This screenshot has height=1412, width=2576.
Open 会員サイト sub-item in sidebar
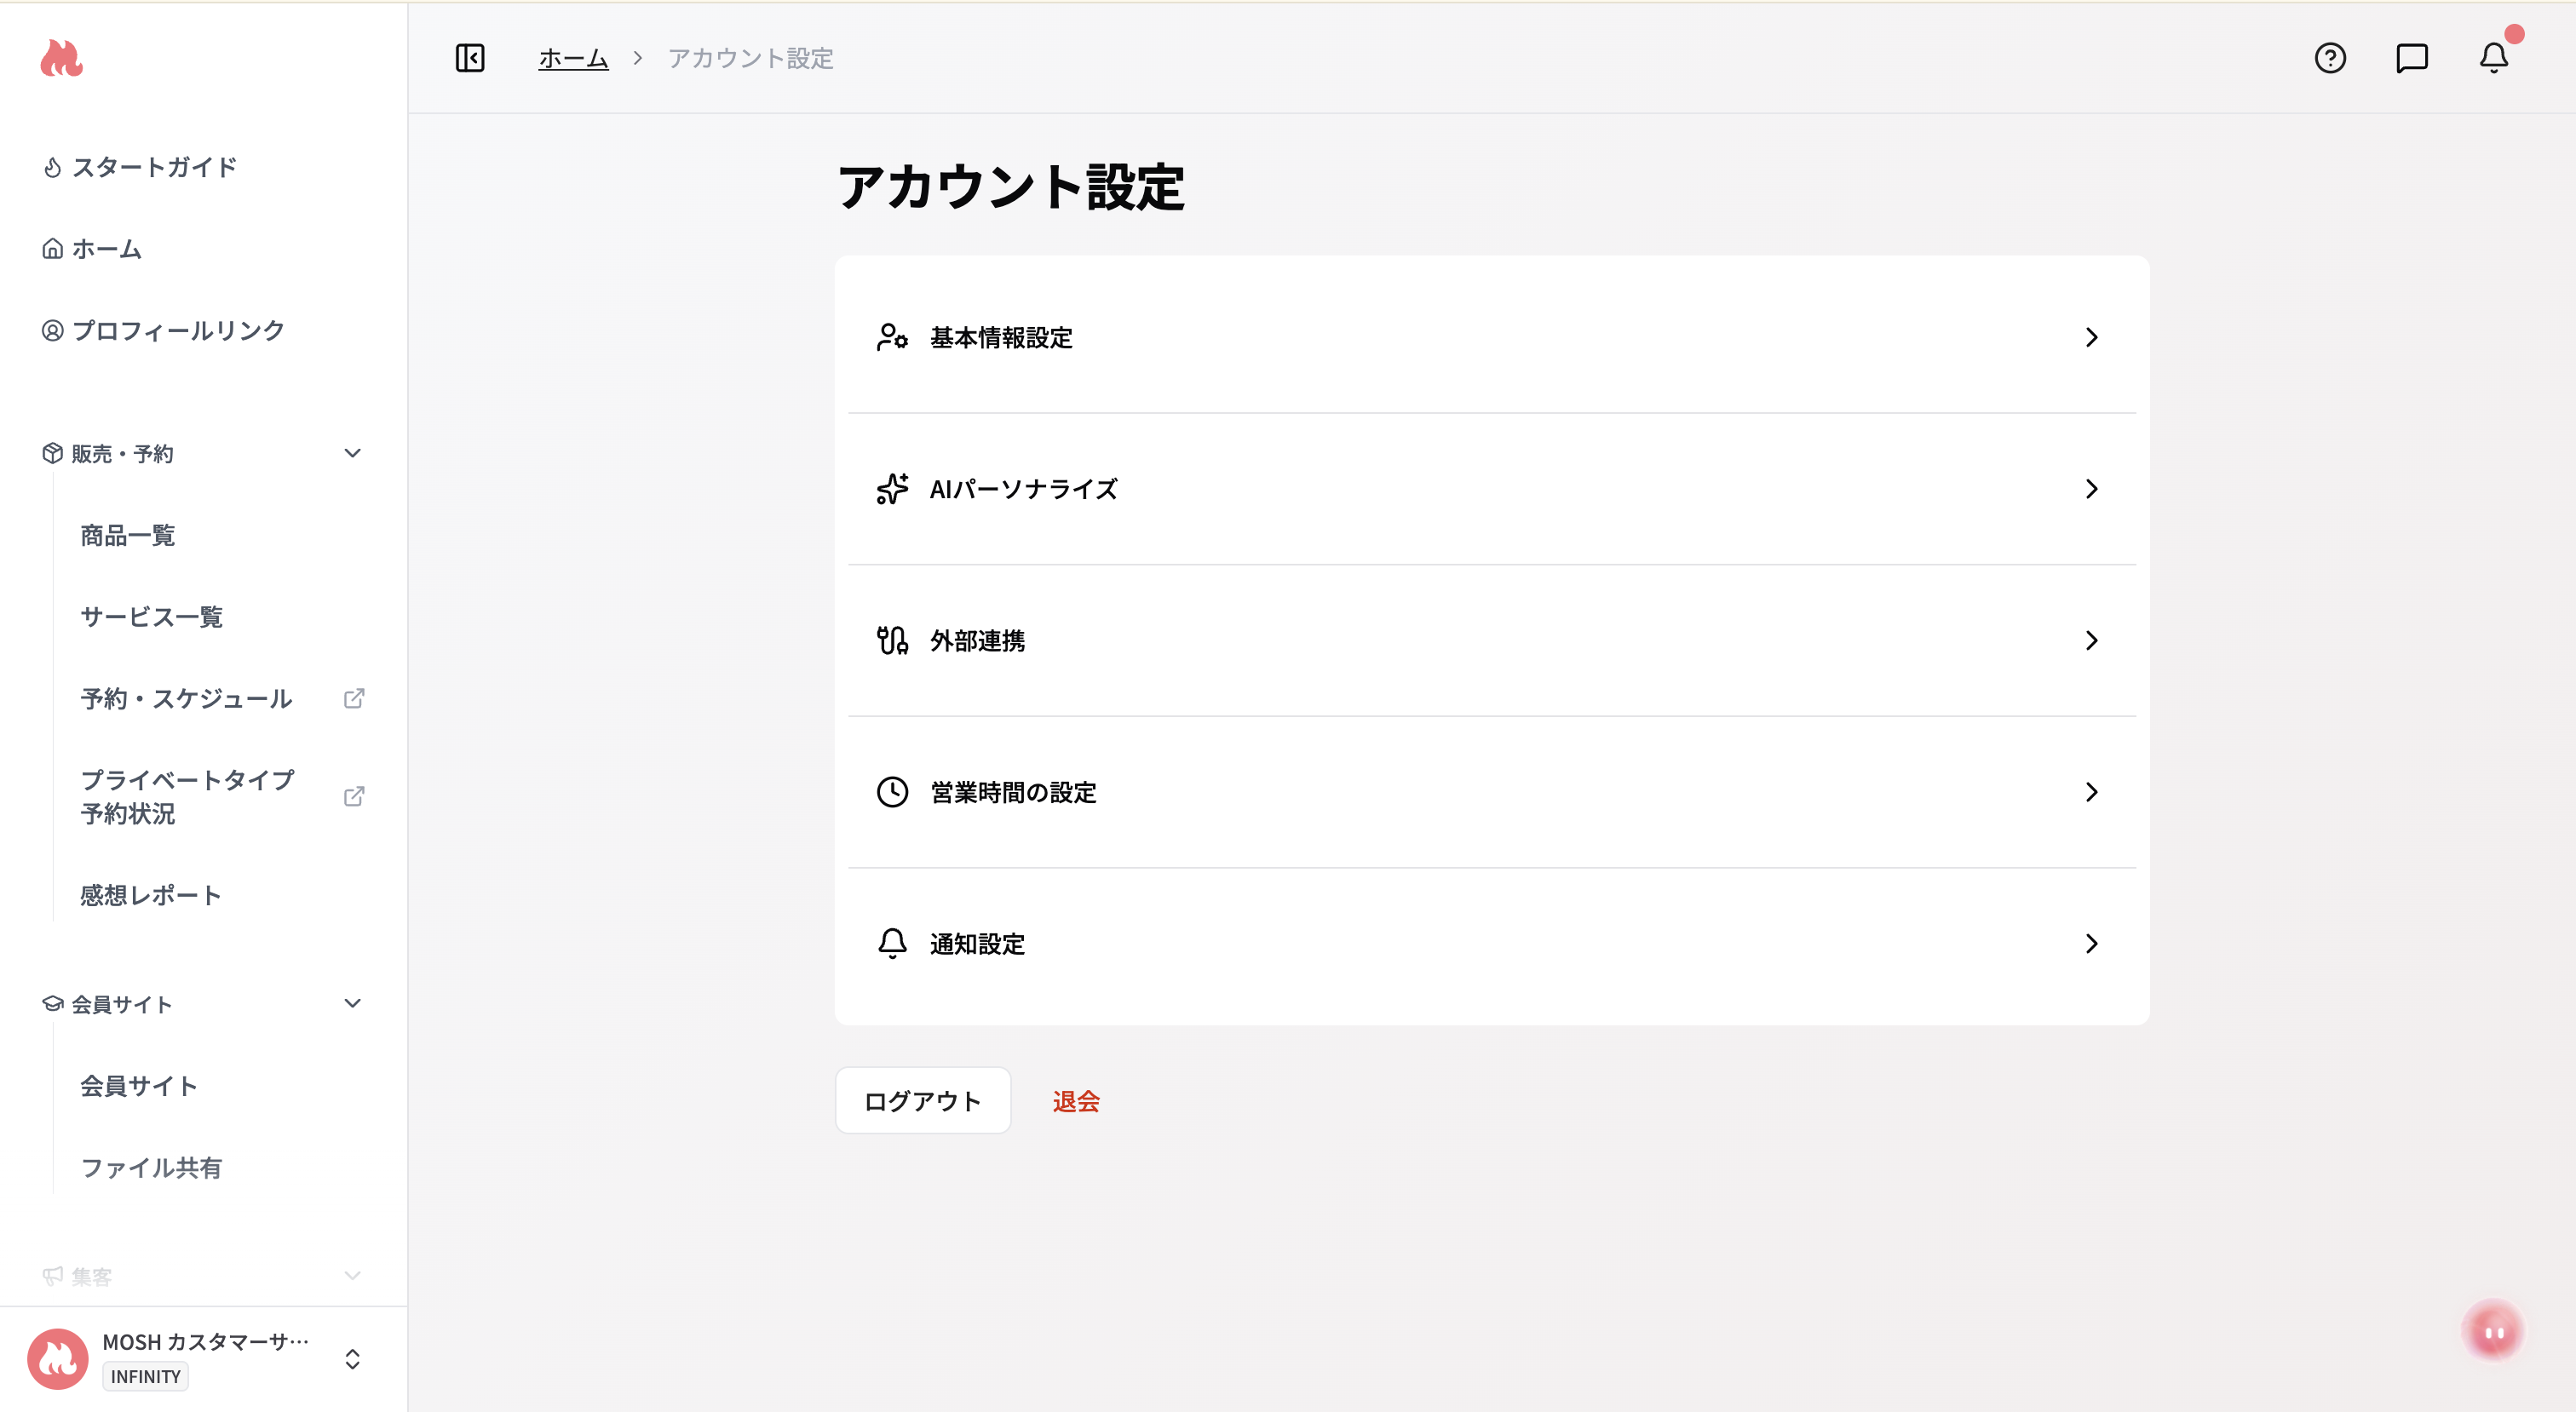(139, 1086)
